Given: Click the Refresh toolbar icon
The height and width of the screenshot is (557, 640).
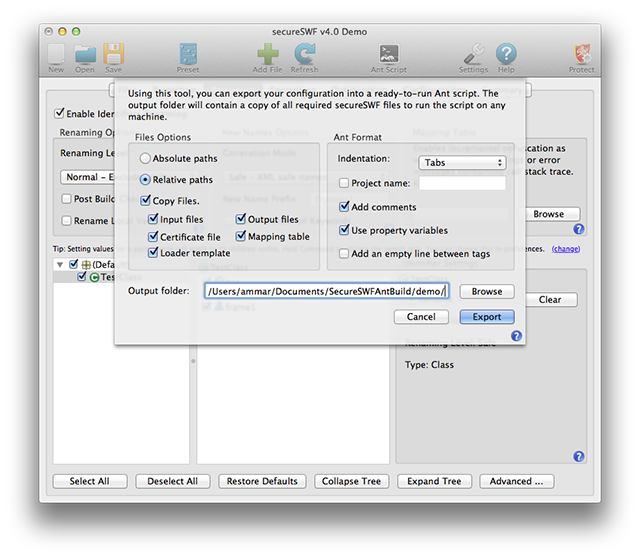Looking at the screenshot, I should click(x=304, y=55).
